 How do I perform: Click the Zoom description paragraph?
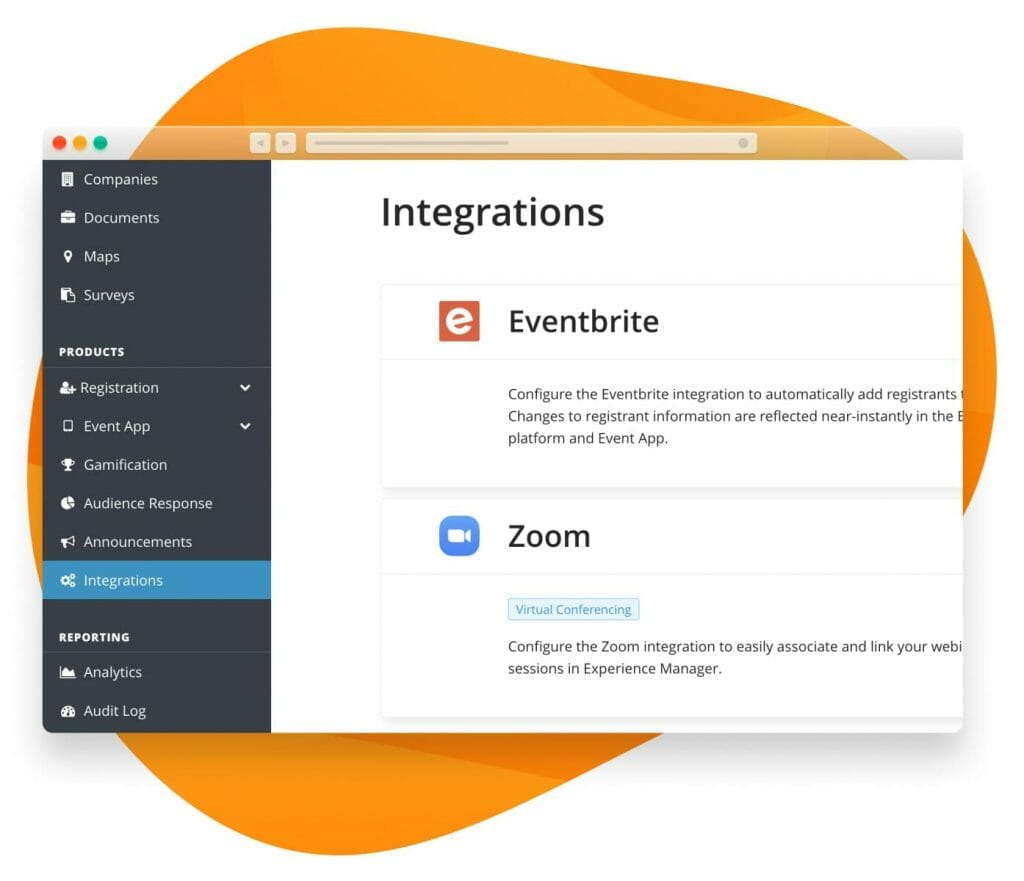(735, 657)
